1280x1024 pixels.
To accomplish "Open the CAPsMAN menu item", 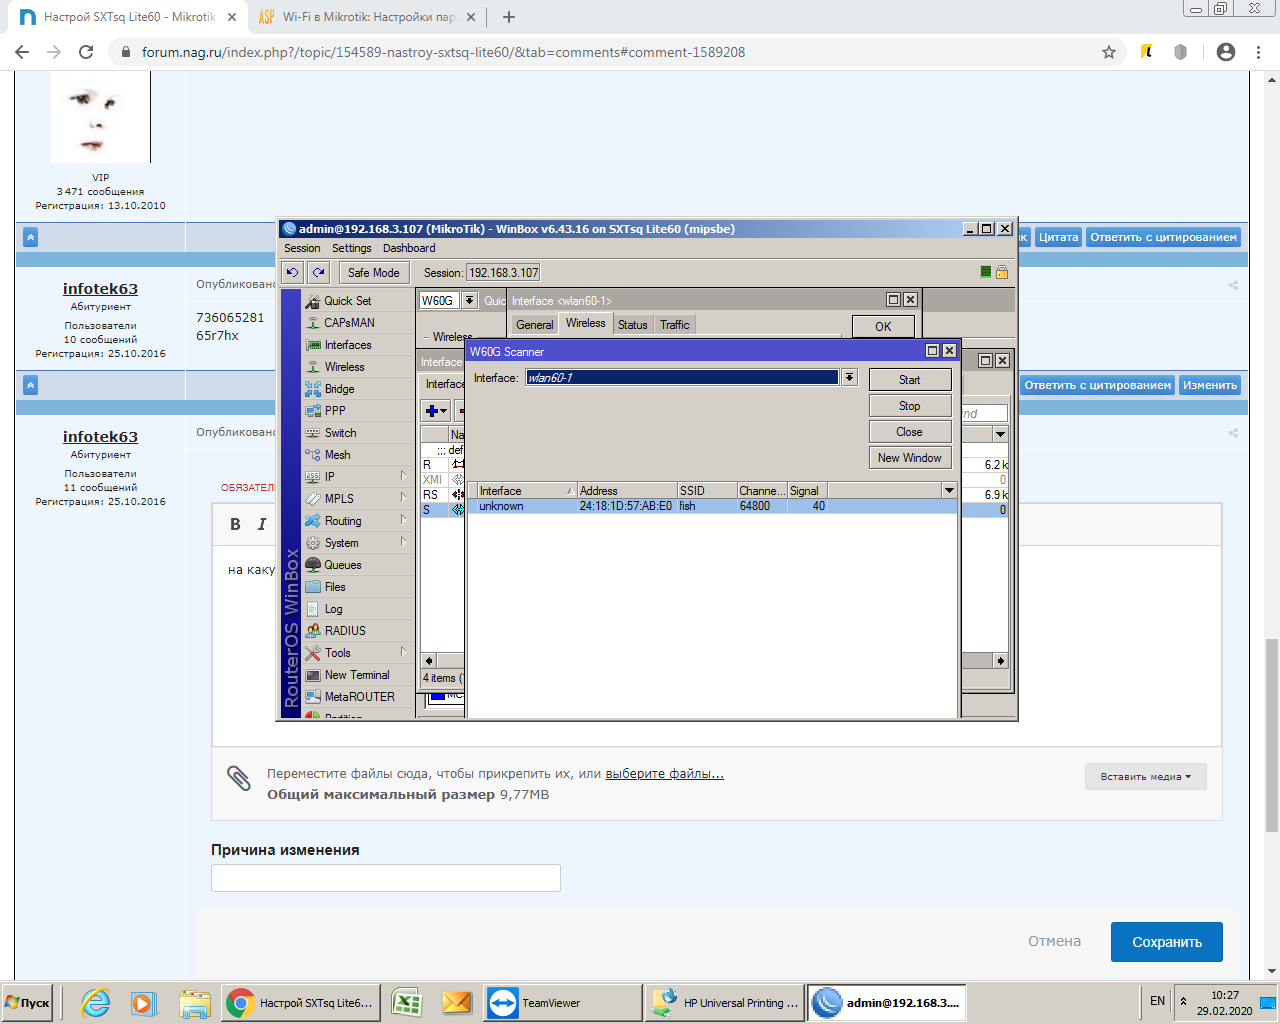I will point(349,323).
